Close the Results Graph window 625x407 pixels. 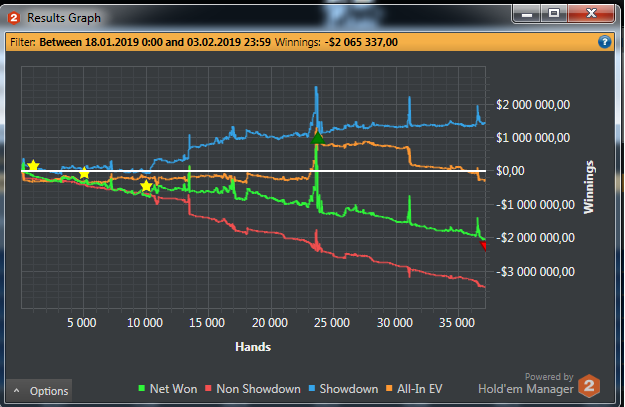[591, 14]
